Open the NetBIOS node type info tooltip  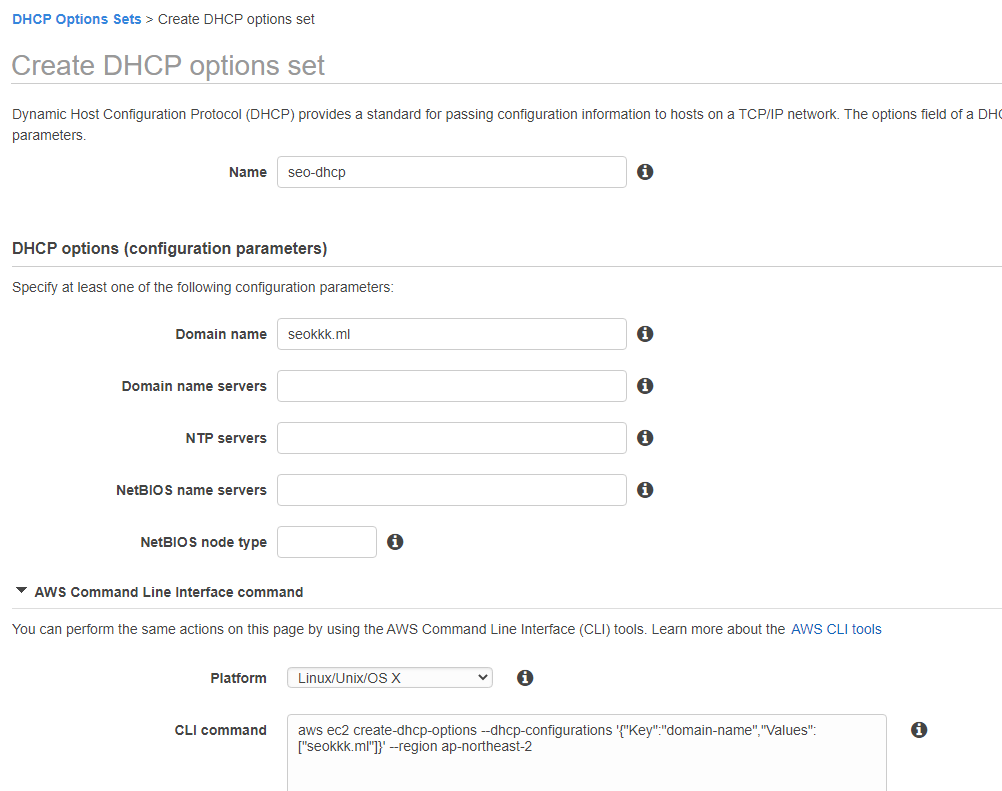(x=394, y=541)
